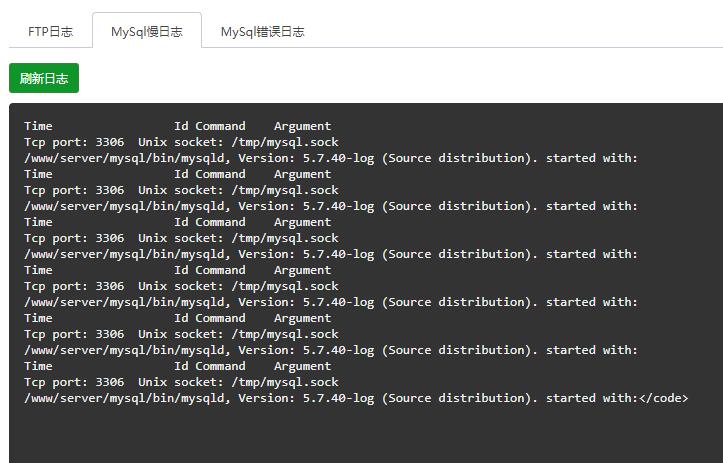
Task: Click the second 'Tcp port: 3306' log line
Action: click(181, 190)
